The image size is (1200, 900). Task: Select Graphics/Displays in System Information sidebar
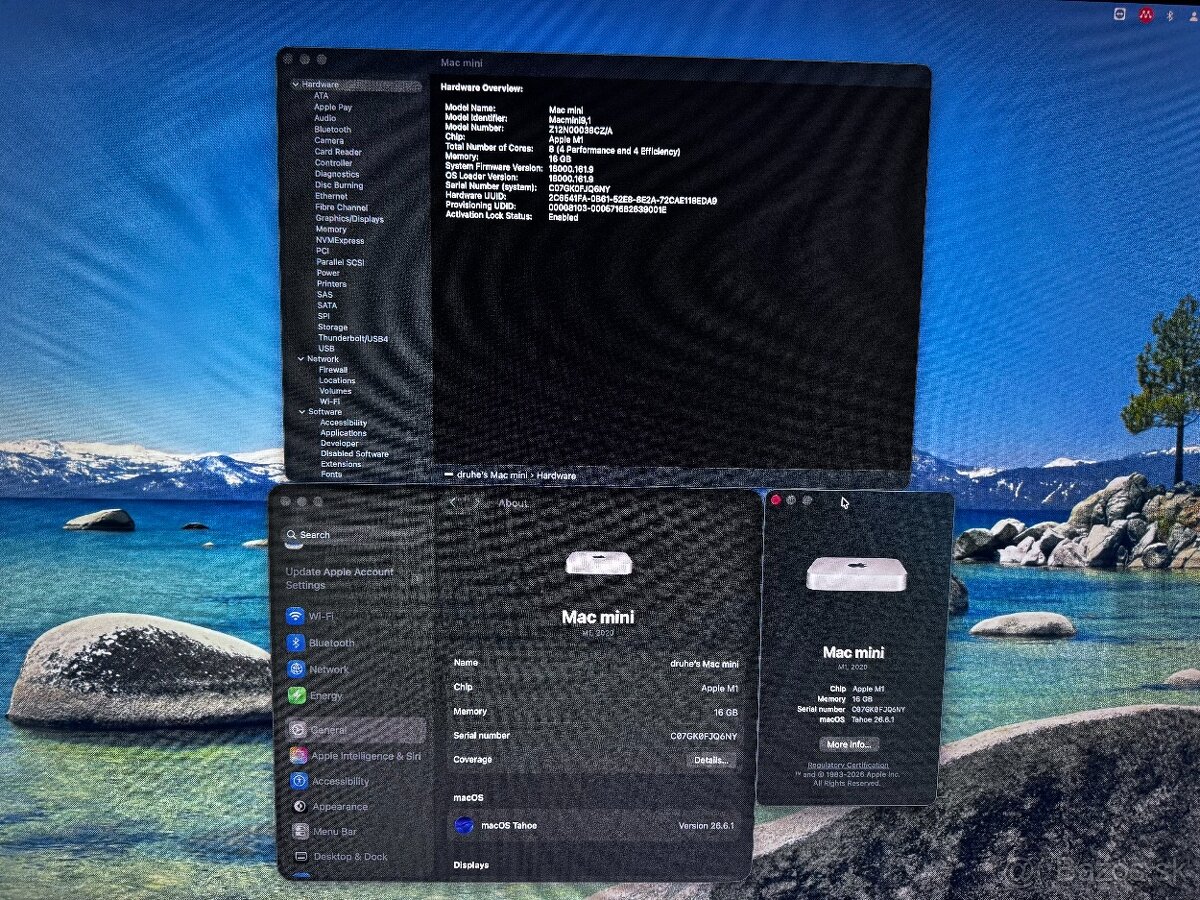coord(349,219)
